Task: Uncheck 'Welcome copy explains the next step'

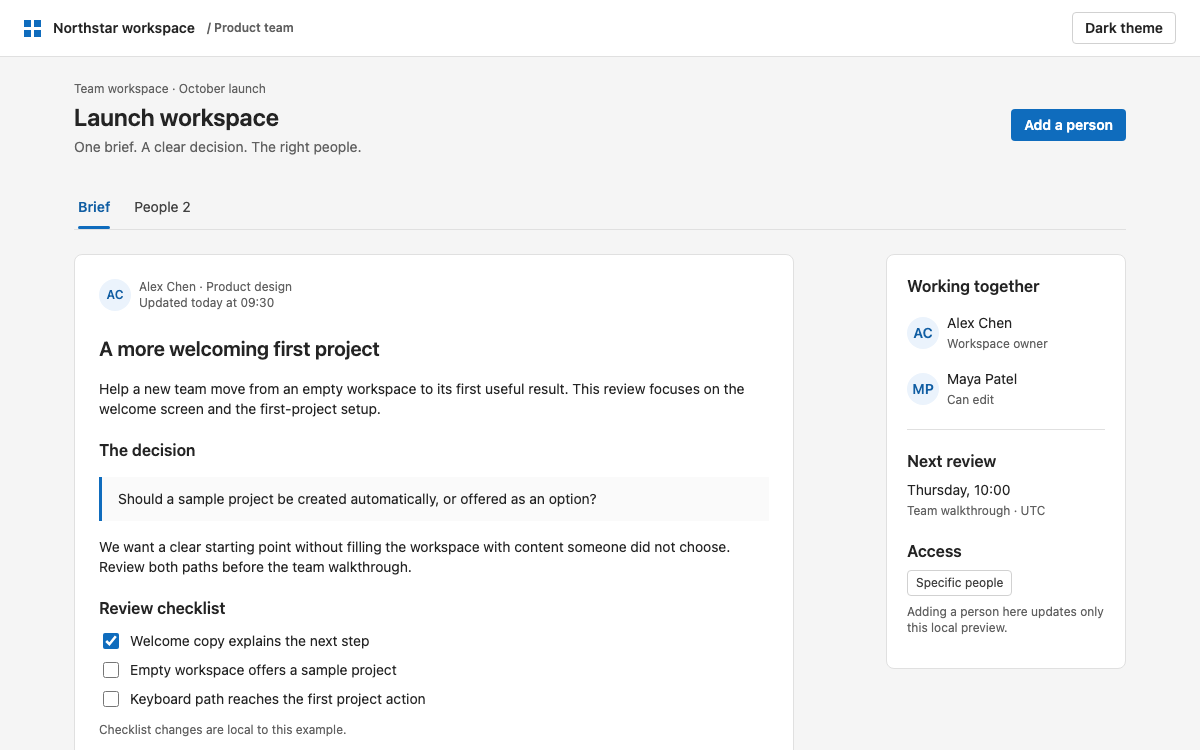Action: (111, 641)
